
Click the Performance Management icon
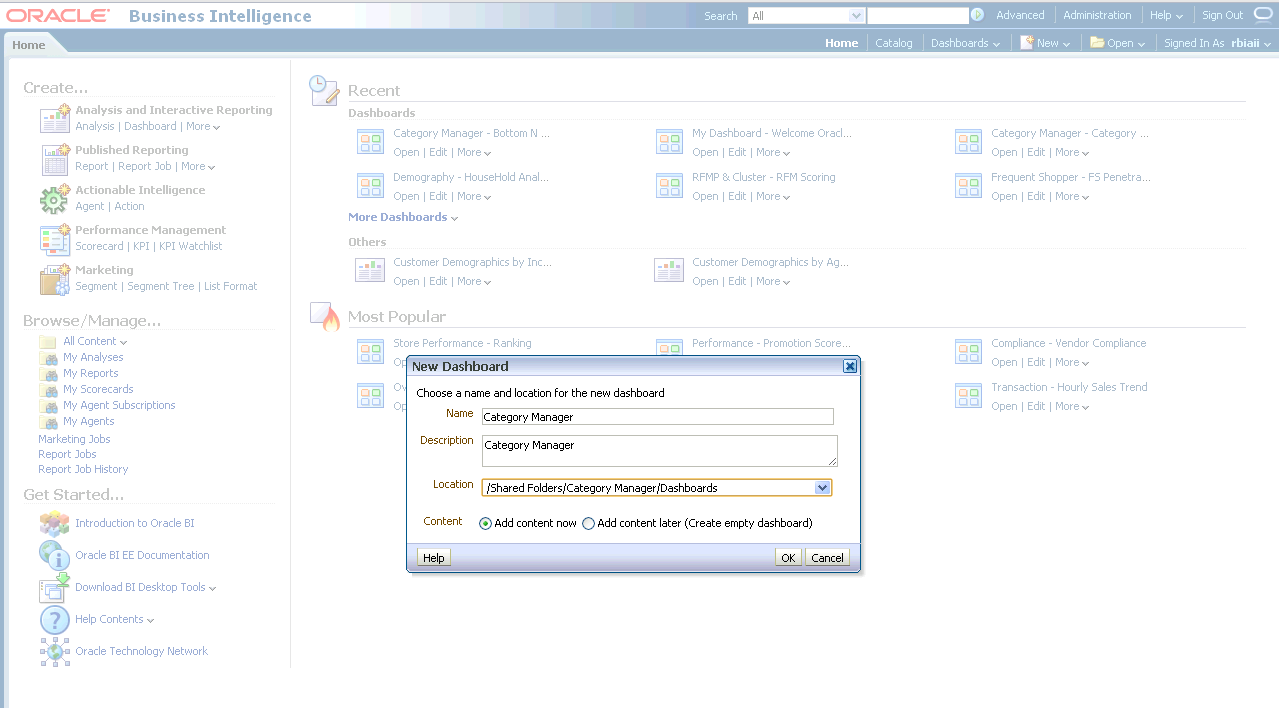click(x=54, y=239)
